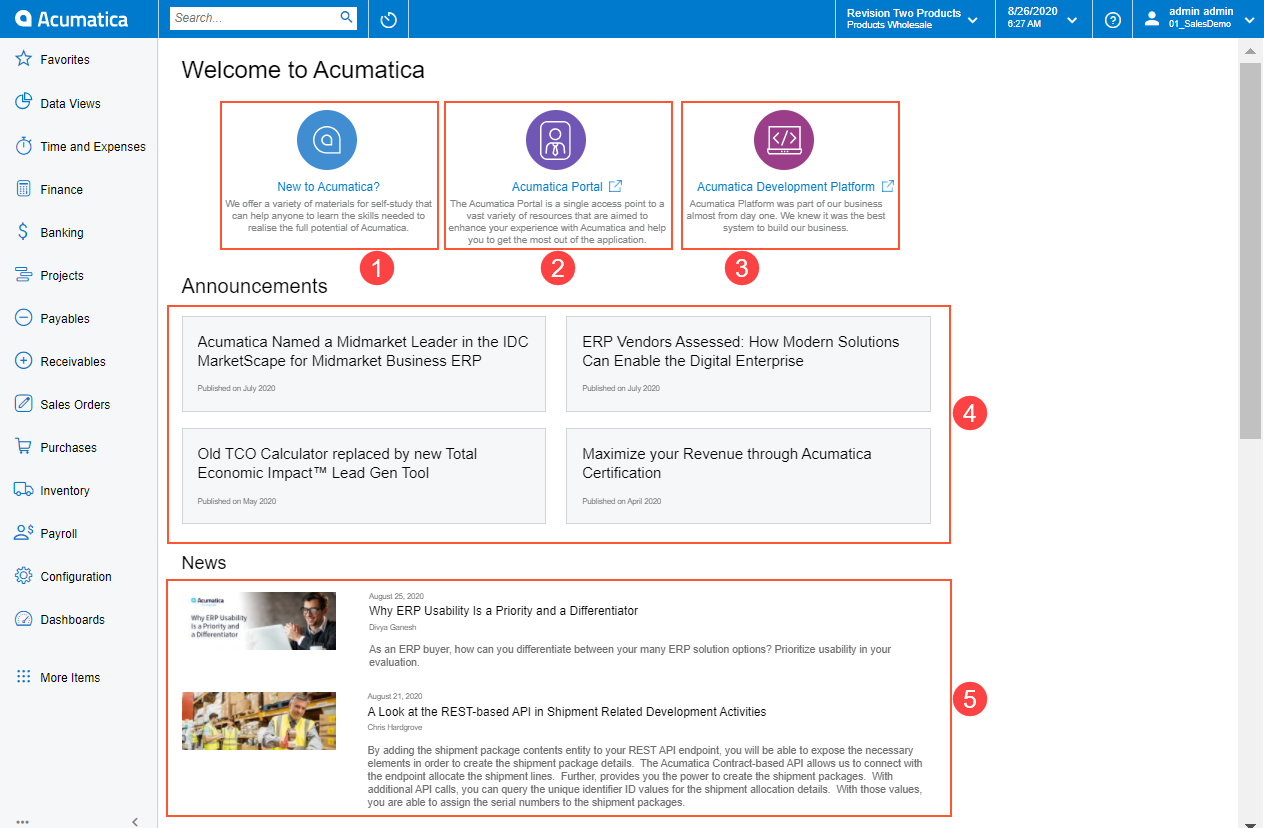Open IDC MarketScape Midmarket Leader announcement
Viewport: 1264px width, 828px height.
point(364,364)
